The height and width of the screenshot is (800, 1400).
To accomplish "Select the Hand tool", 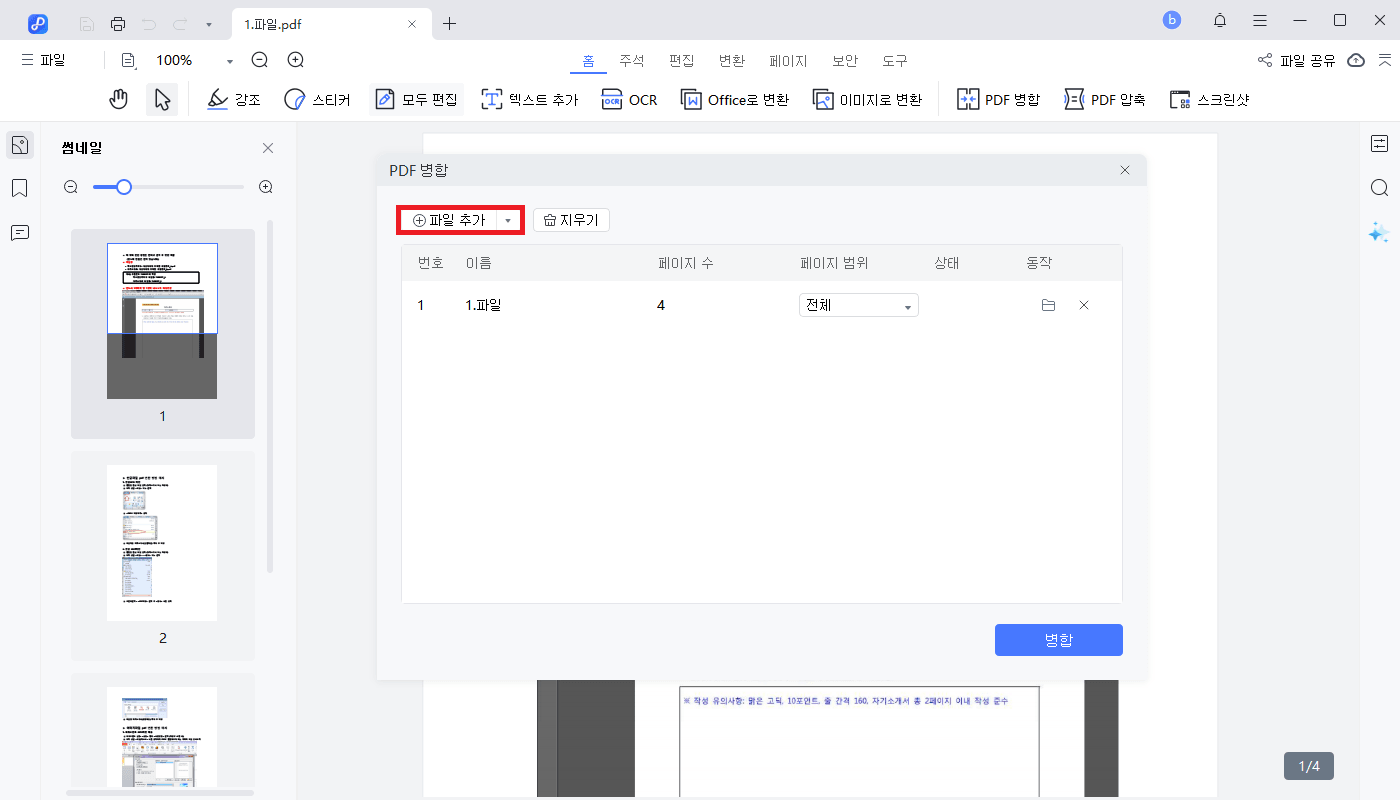I will coord(119,99).
